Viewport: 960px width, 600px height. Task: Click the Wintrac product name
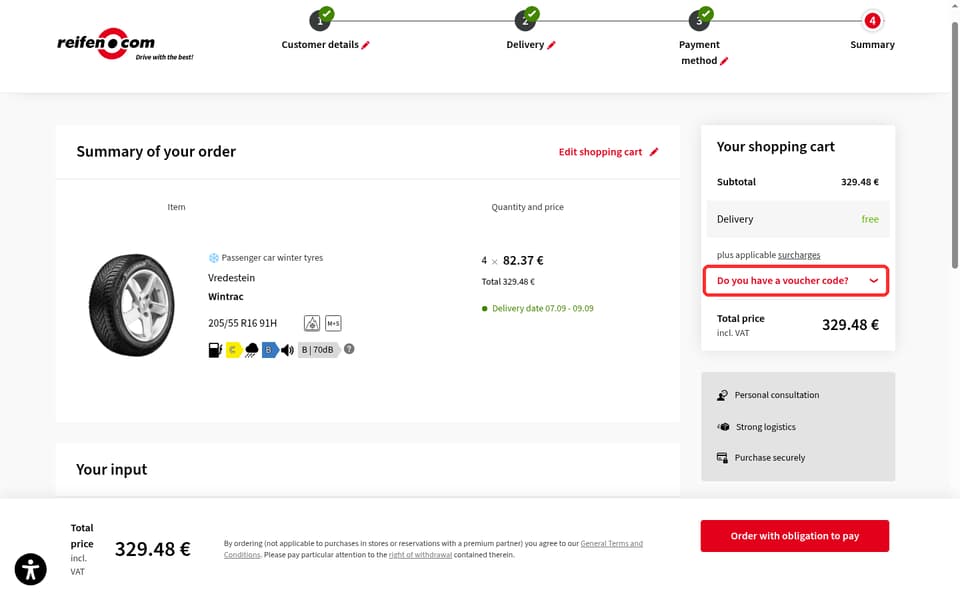click(x=225, y=296)
